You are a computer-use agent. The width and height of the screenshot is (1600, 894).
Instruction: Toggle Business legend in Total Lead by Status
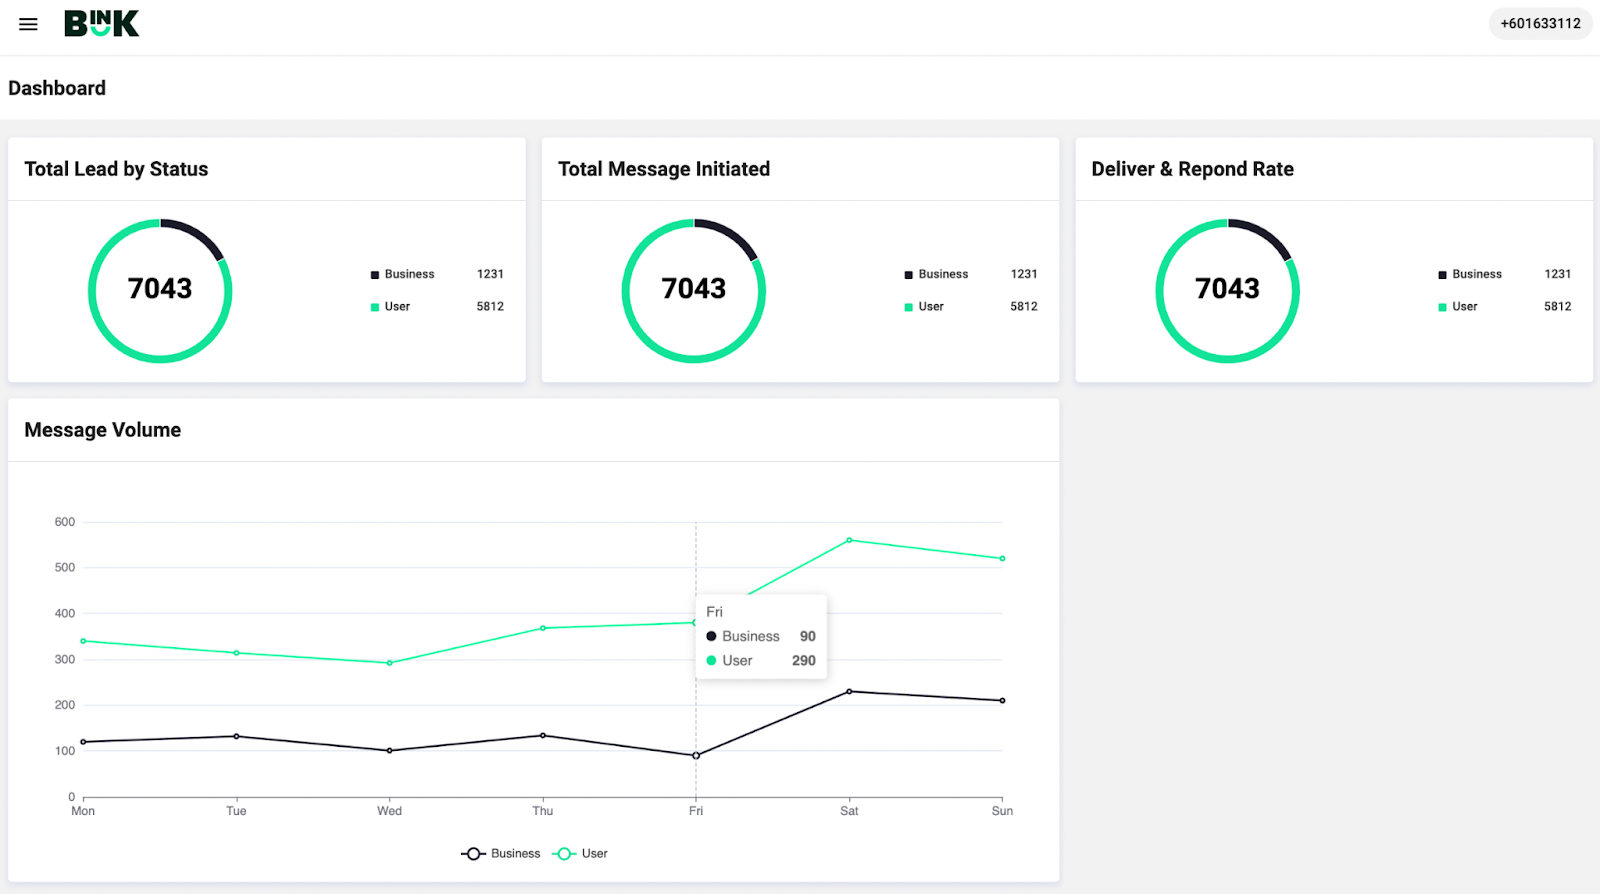pyautogui.click(x=402, y=274)
